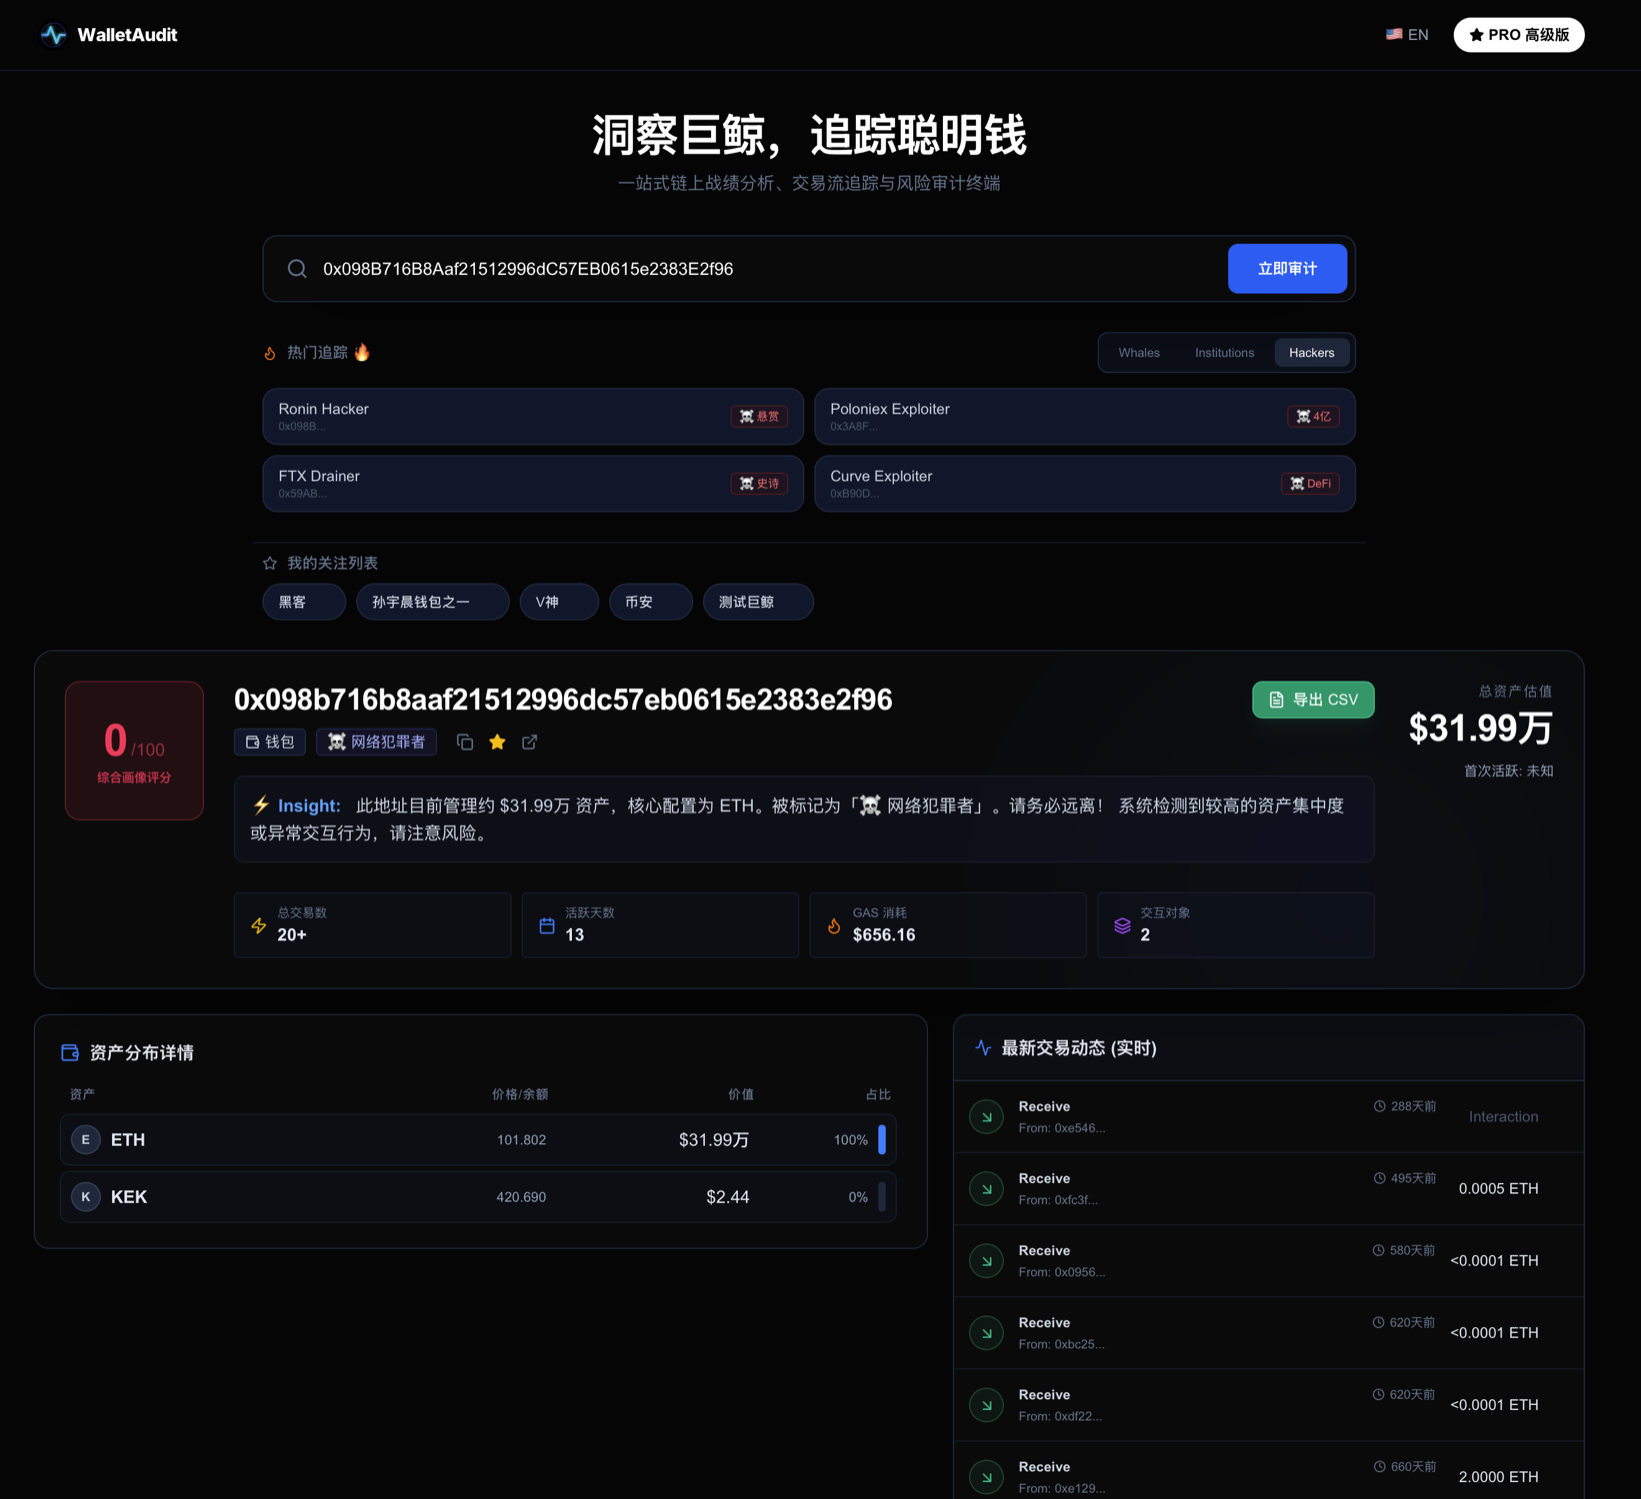Click the 立即审计 audit button
Image resolution: width=1641 pixels, height=1499 pixels.
click(1287, 269)
